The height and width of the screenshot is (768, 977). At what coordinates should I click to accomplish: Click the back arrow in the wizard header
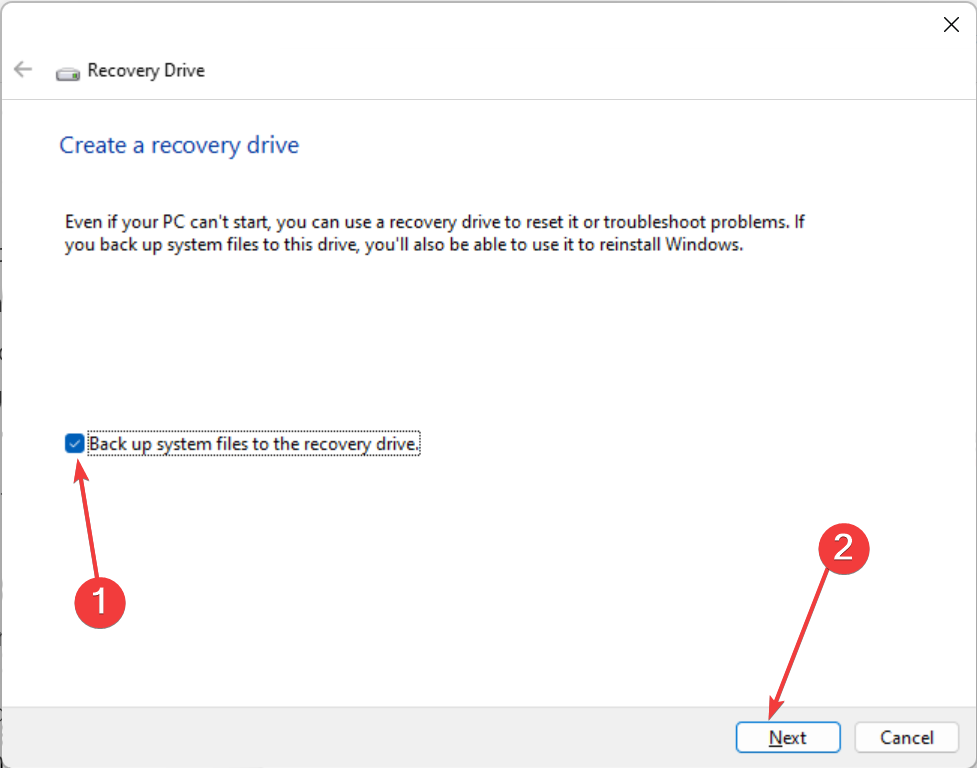(23, 69)
